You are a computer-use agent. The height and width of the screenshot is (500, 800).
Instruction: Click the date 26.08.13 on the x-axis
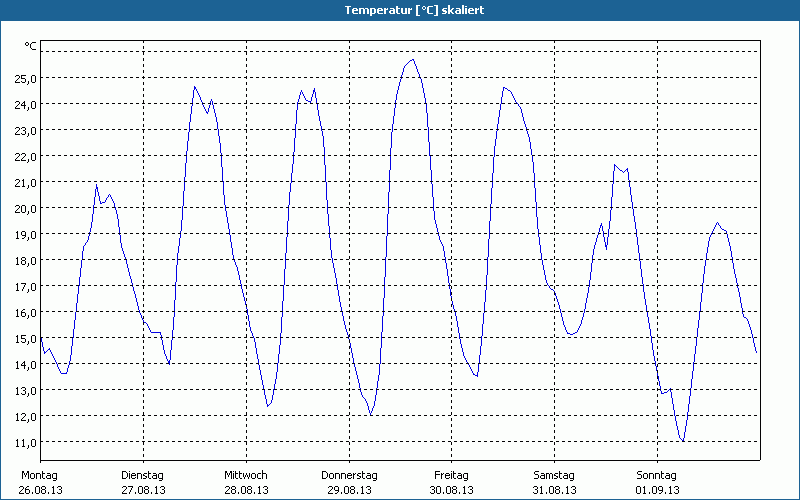[x=39, y=490]
